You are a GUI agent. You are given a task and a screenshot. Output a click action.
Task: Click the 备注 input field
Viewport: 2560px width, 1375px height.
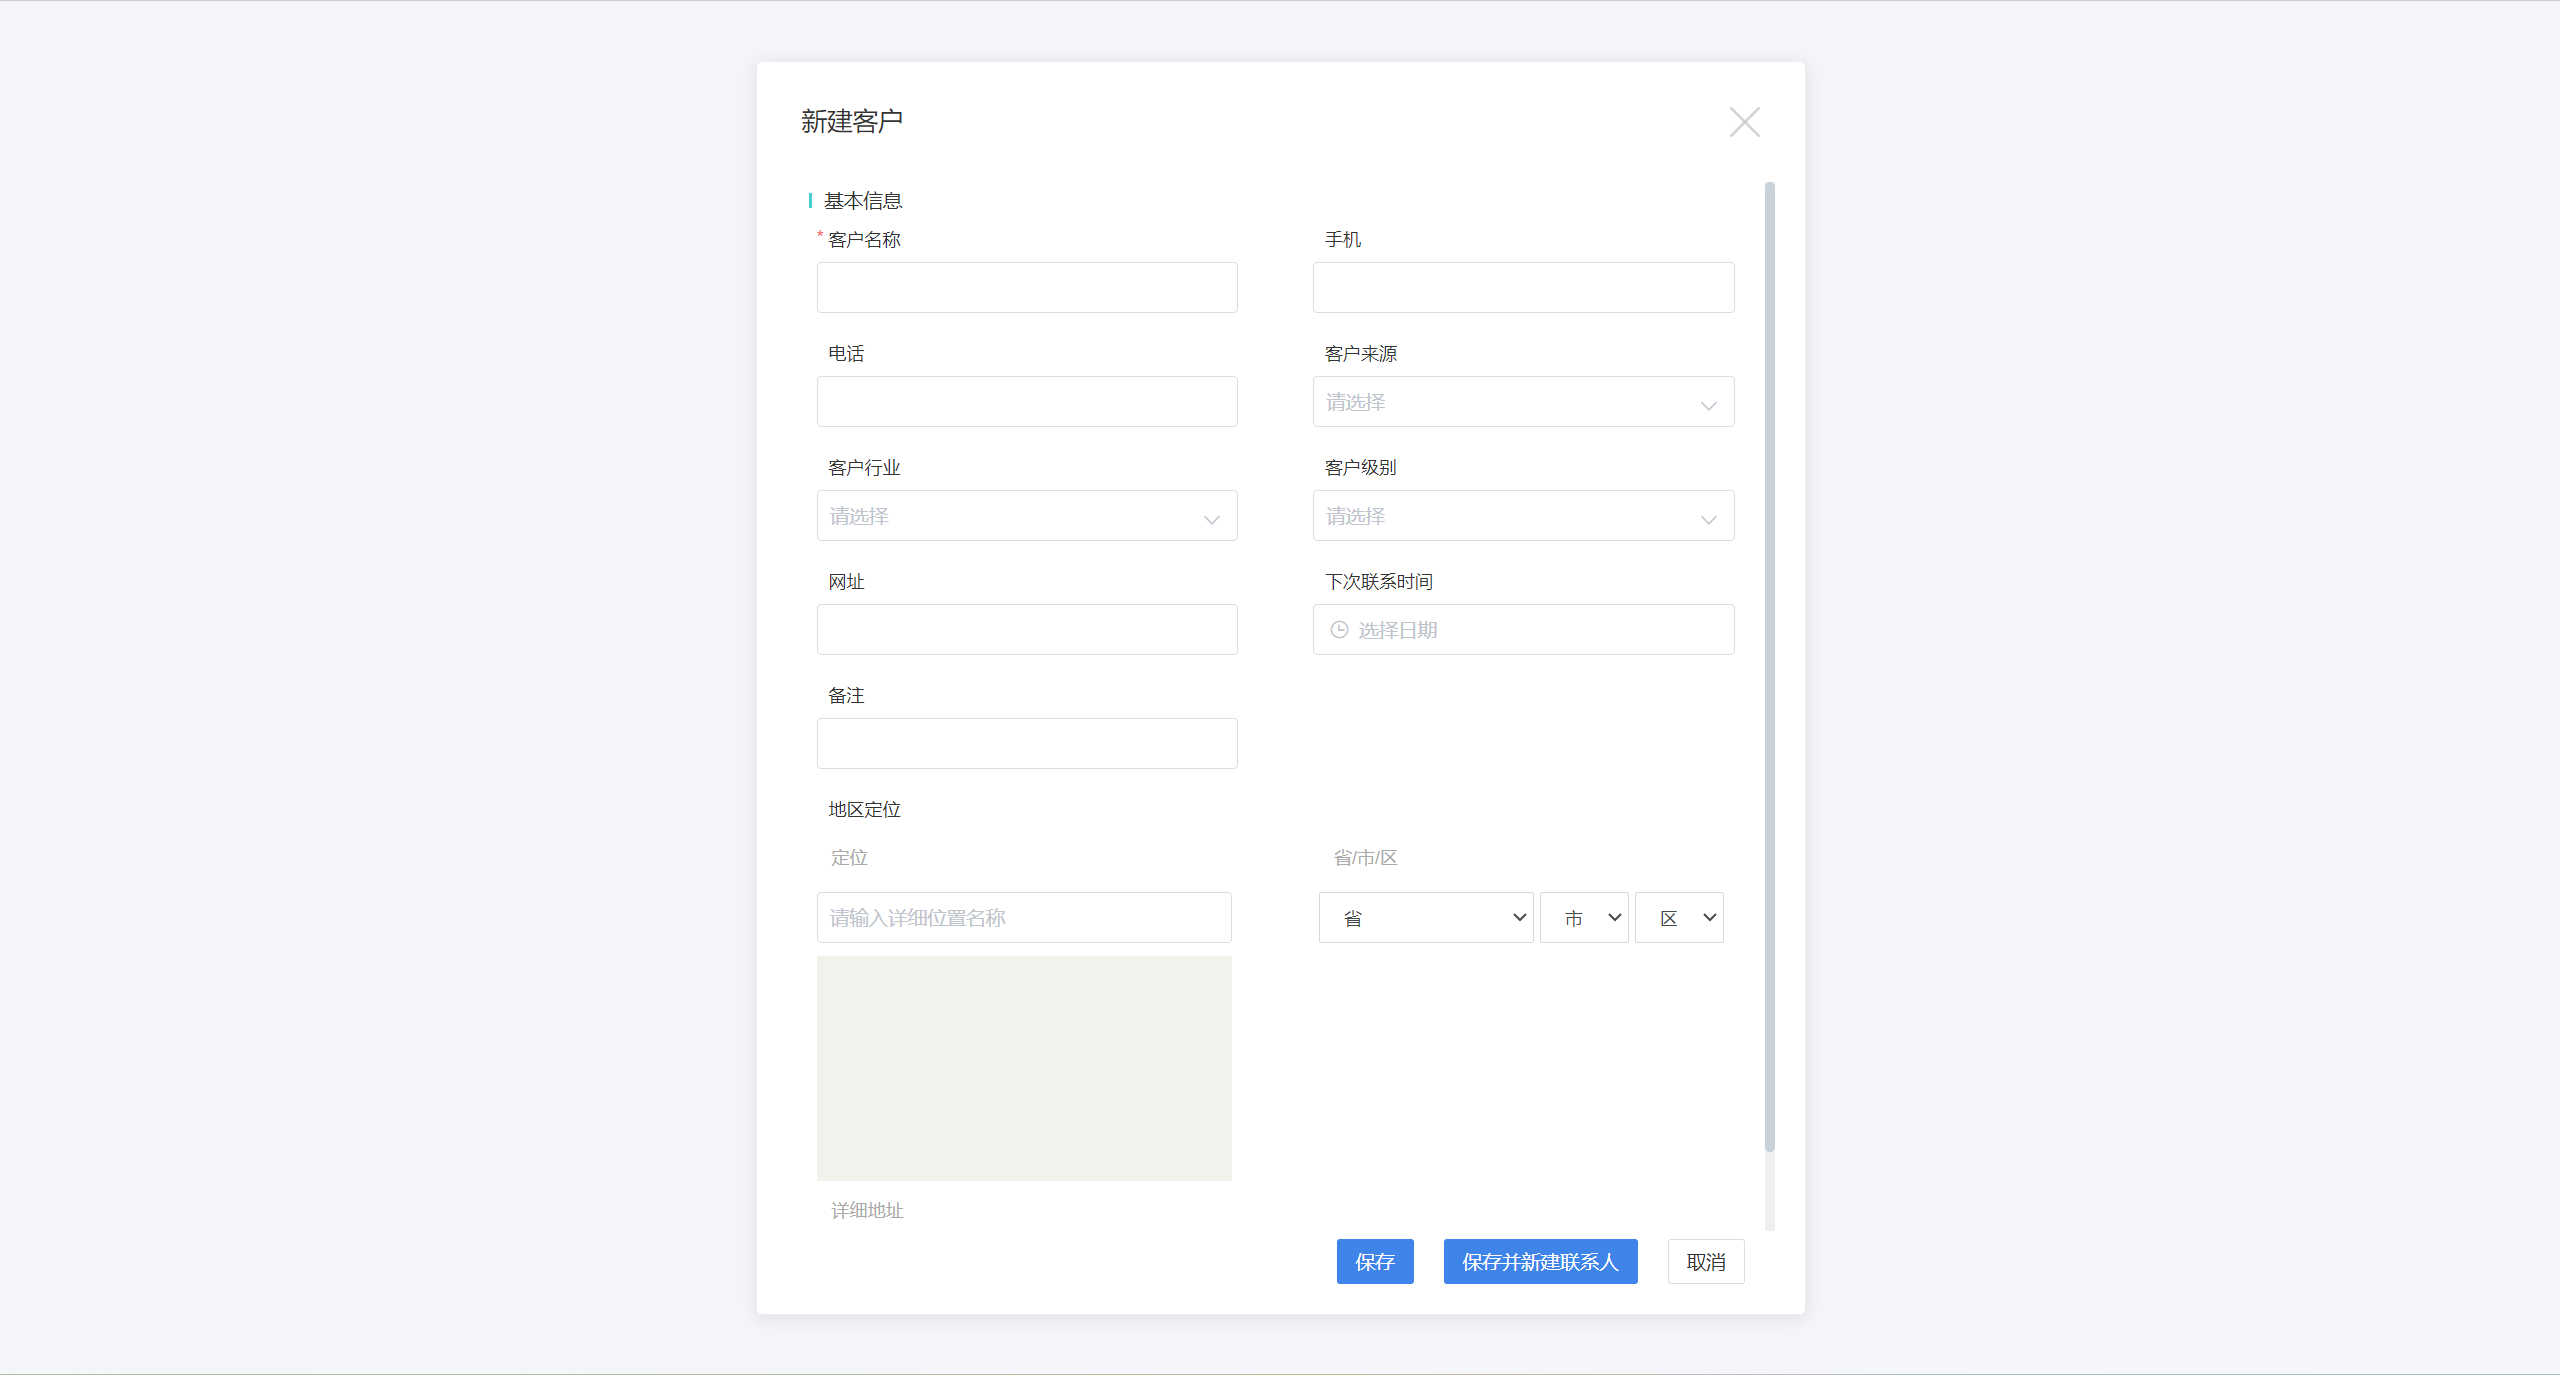[x=1027, y=744]
